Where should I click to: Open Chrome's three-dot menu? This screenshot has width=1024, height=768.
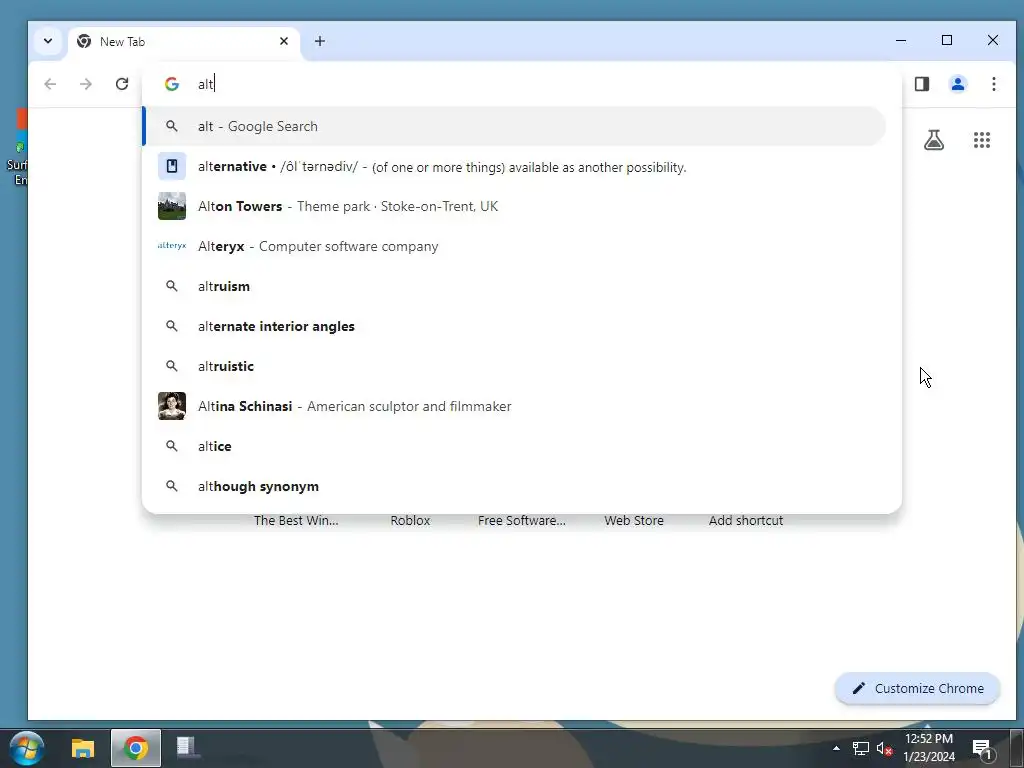coord(993,84)
